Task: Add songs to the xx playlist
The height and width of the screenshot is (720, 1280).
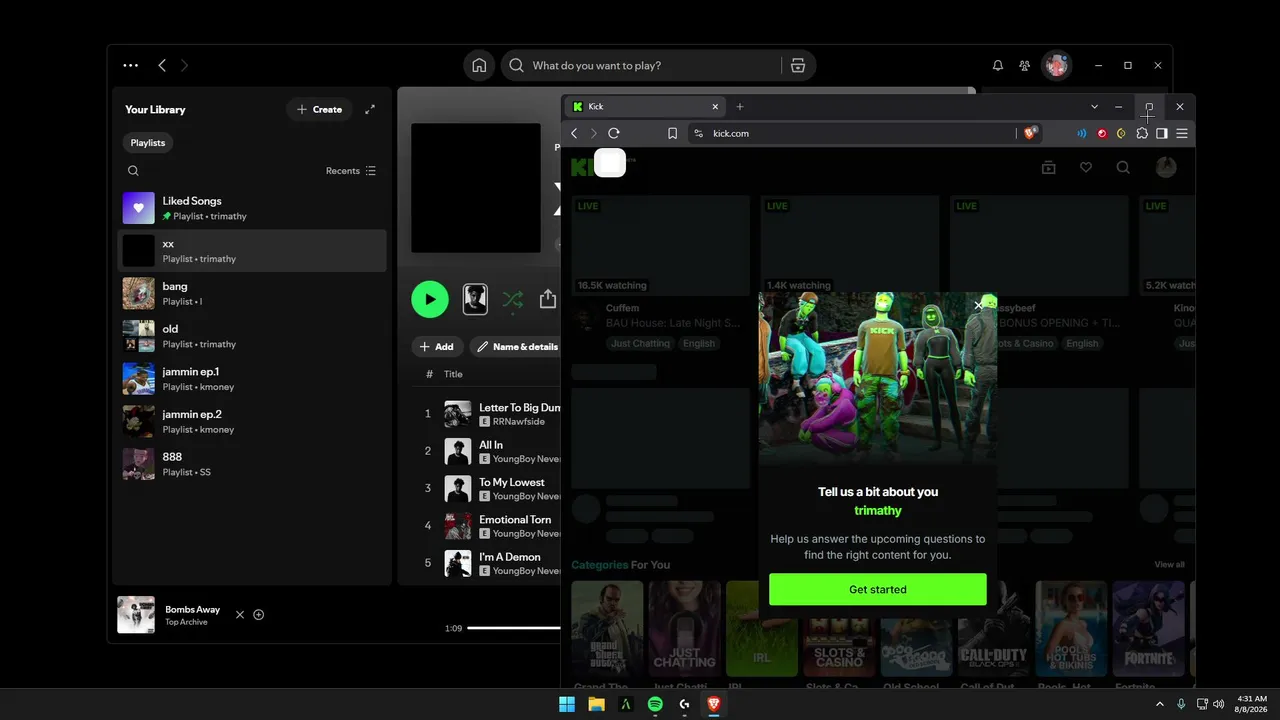Action: click(437, 347)
